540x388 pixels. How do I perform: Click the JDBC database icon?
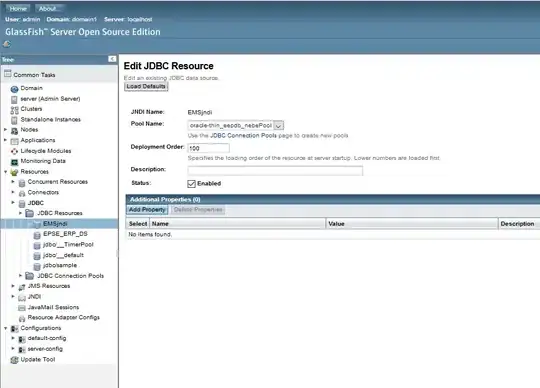(x=22, y=203)
